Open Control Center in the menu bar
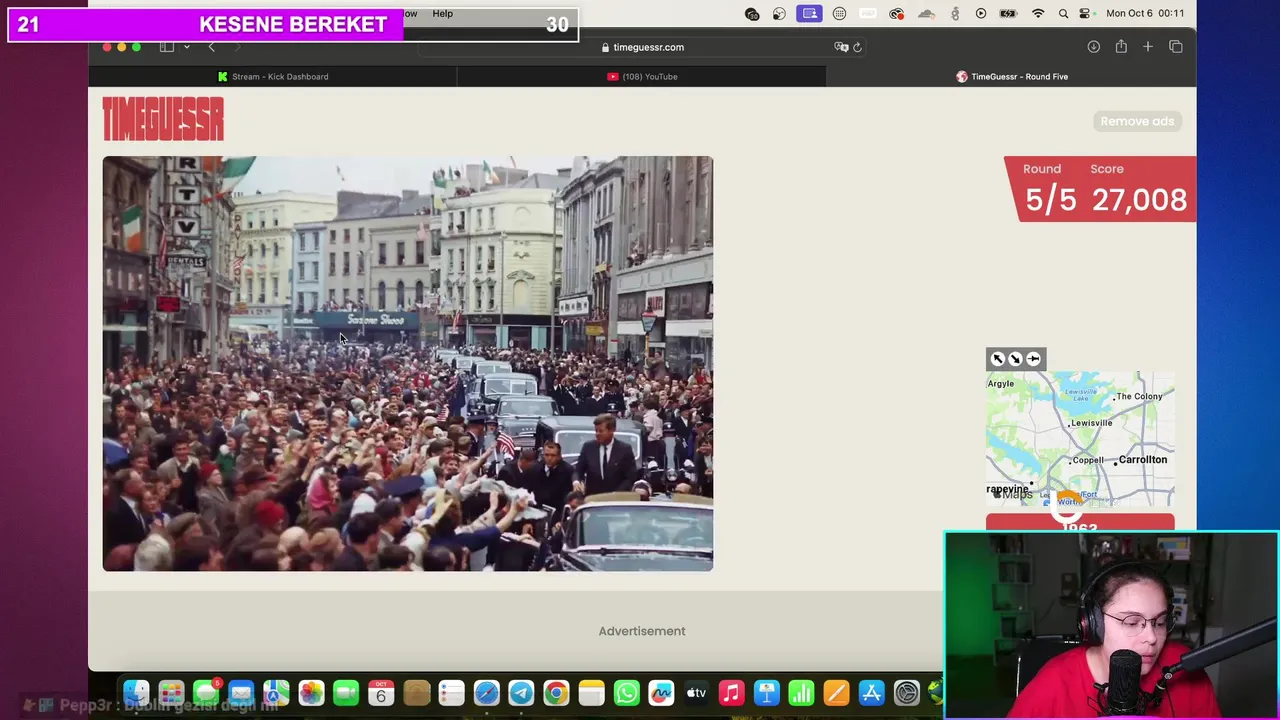The image size is (1280, 720). 1086,14
